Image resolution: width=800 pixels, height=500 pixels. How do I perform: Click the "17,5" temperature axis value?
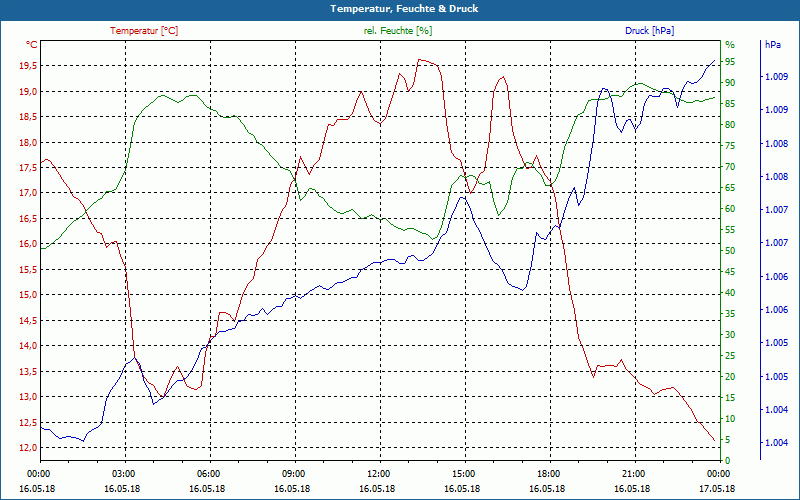28,168
